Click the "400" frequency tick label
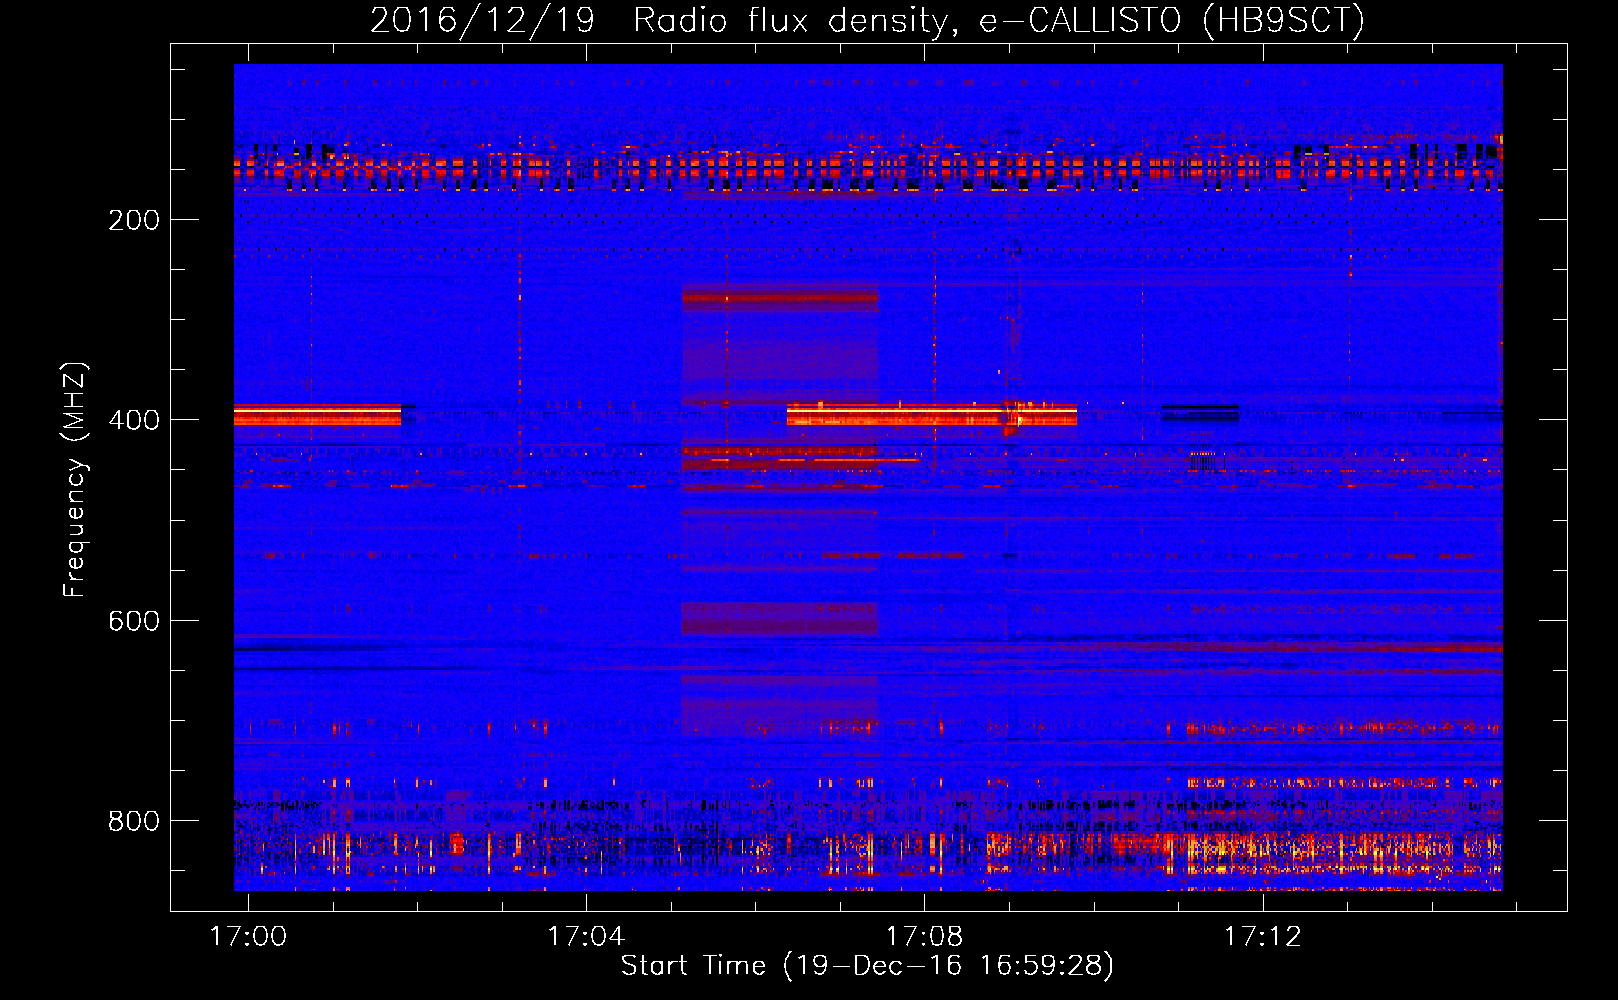 coord(134,420)
